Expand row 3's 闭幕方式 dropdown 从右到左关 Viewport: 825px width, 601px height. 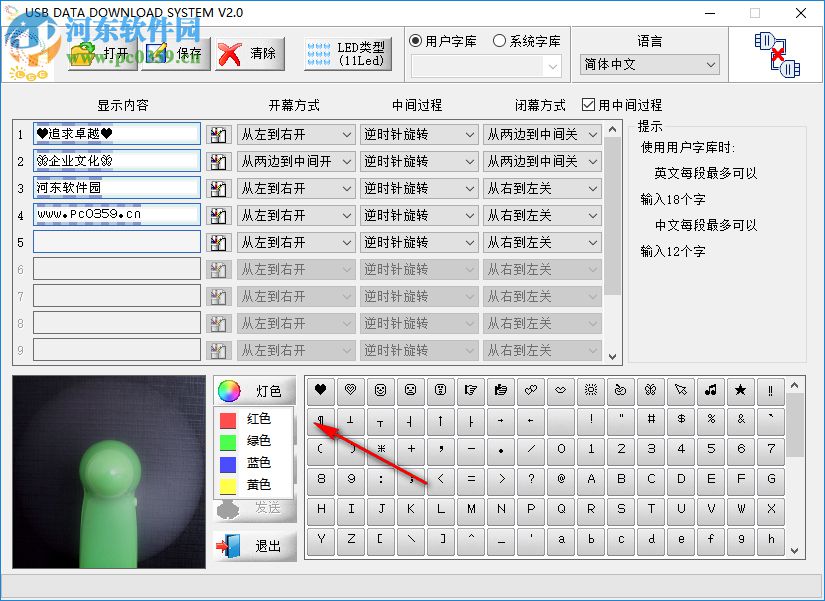coord(542,187)
